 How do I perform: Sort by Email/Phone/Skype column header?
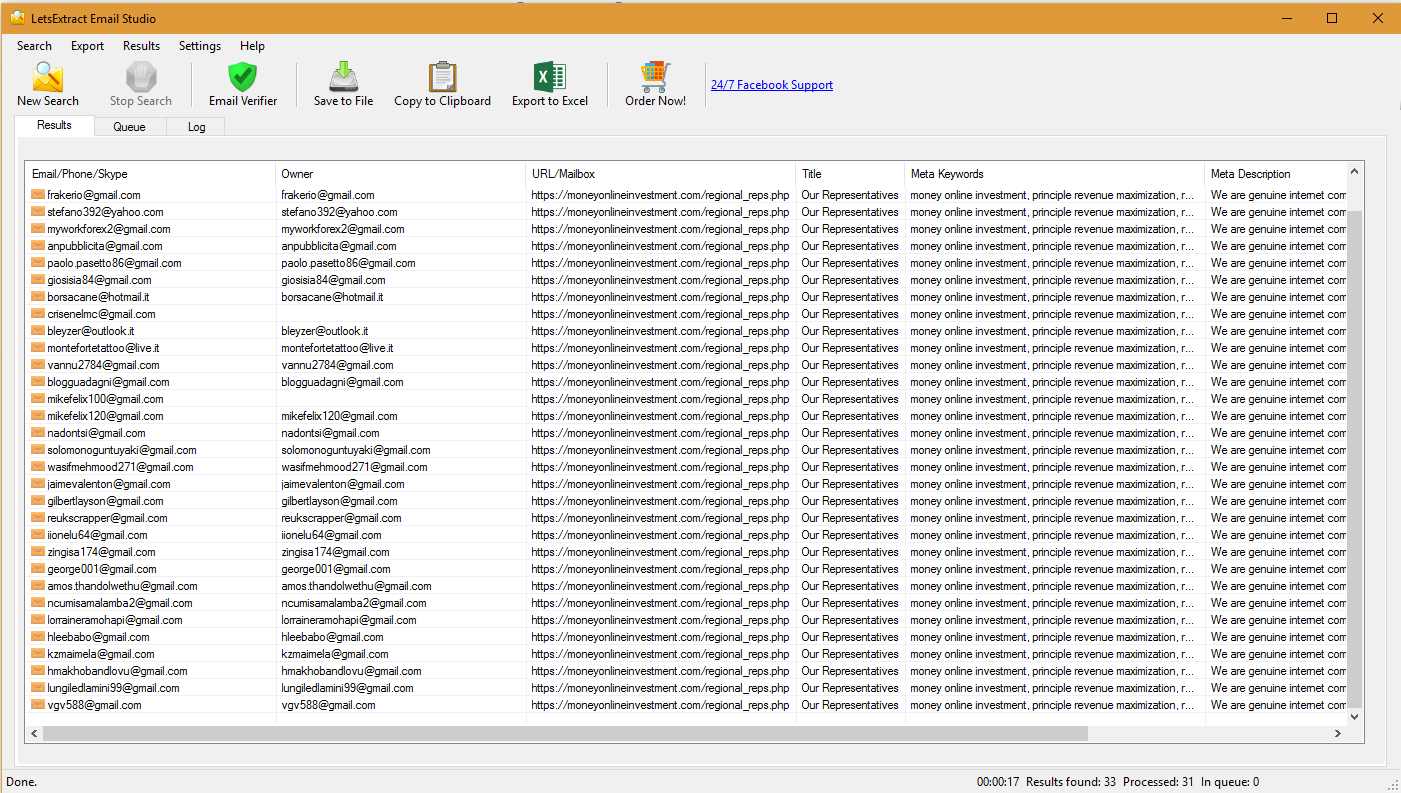[x=80, y=174]
